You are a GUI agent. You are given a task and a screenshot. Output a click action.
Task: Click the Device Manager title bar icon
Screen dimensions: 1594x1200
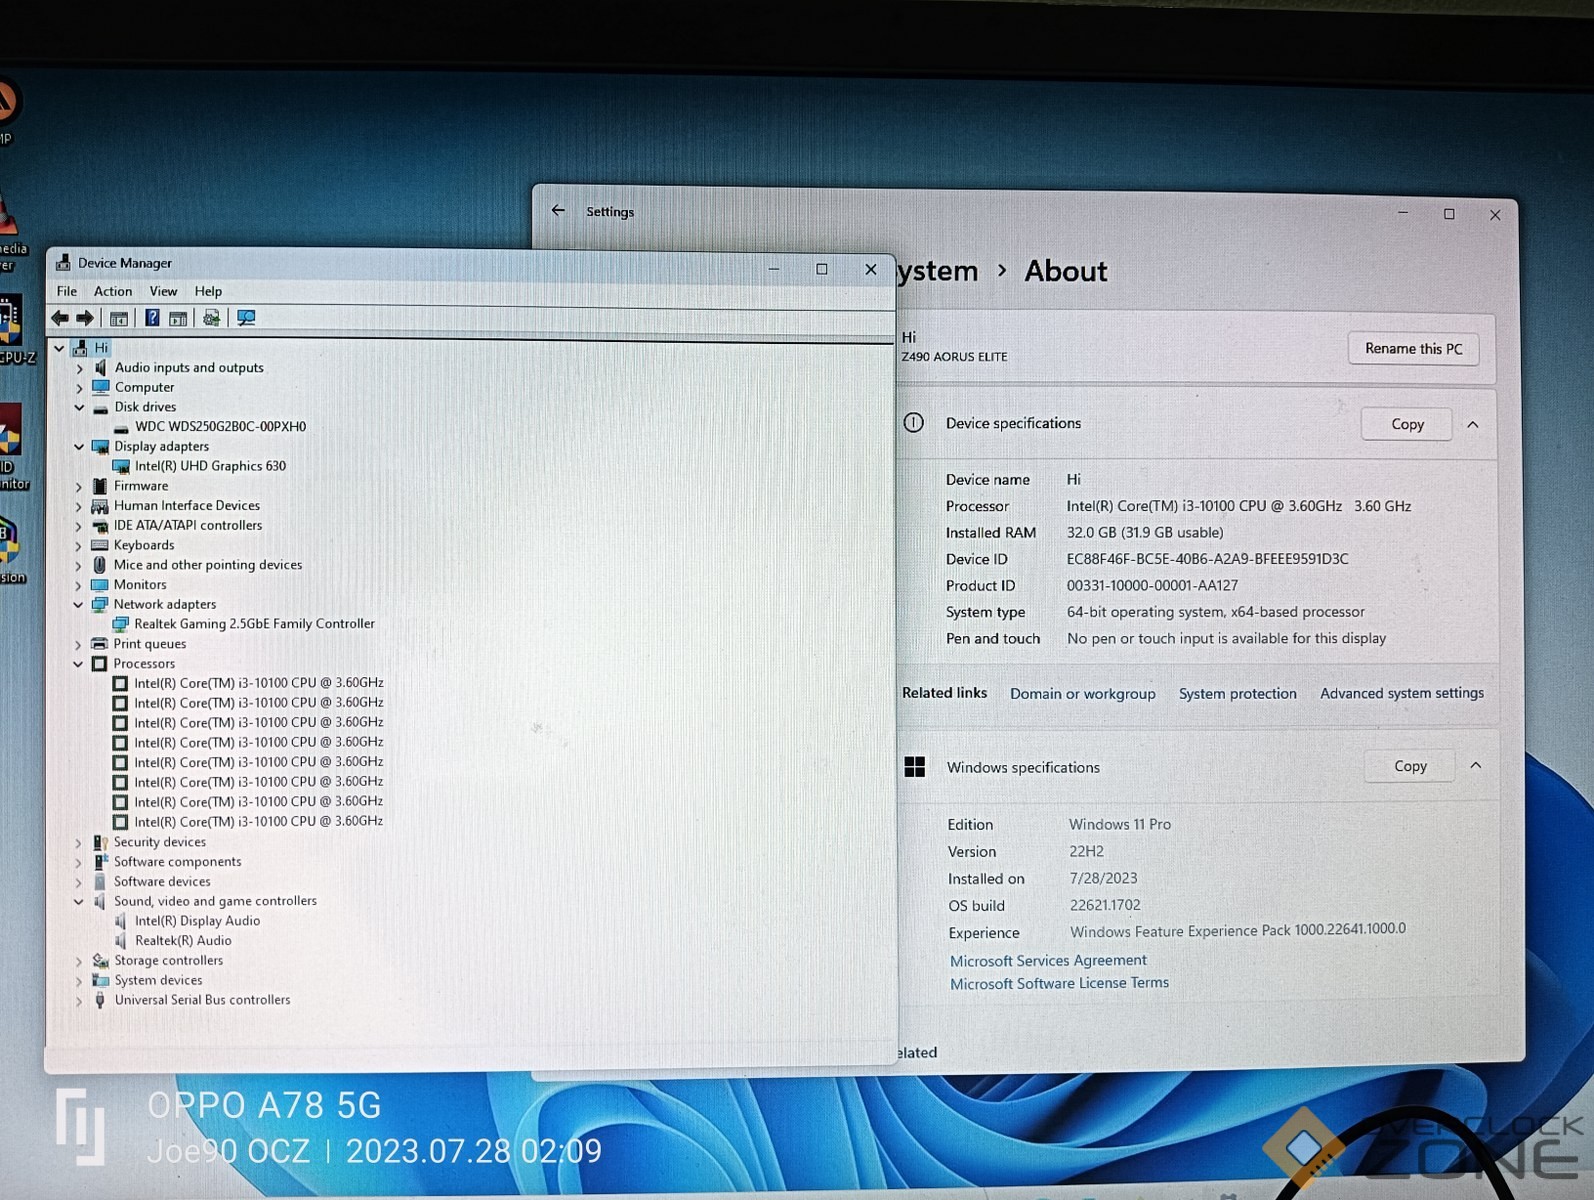[x=63, y=263]
